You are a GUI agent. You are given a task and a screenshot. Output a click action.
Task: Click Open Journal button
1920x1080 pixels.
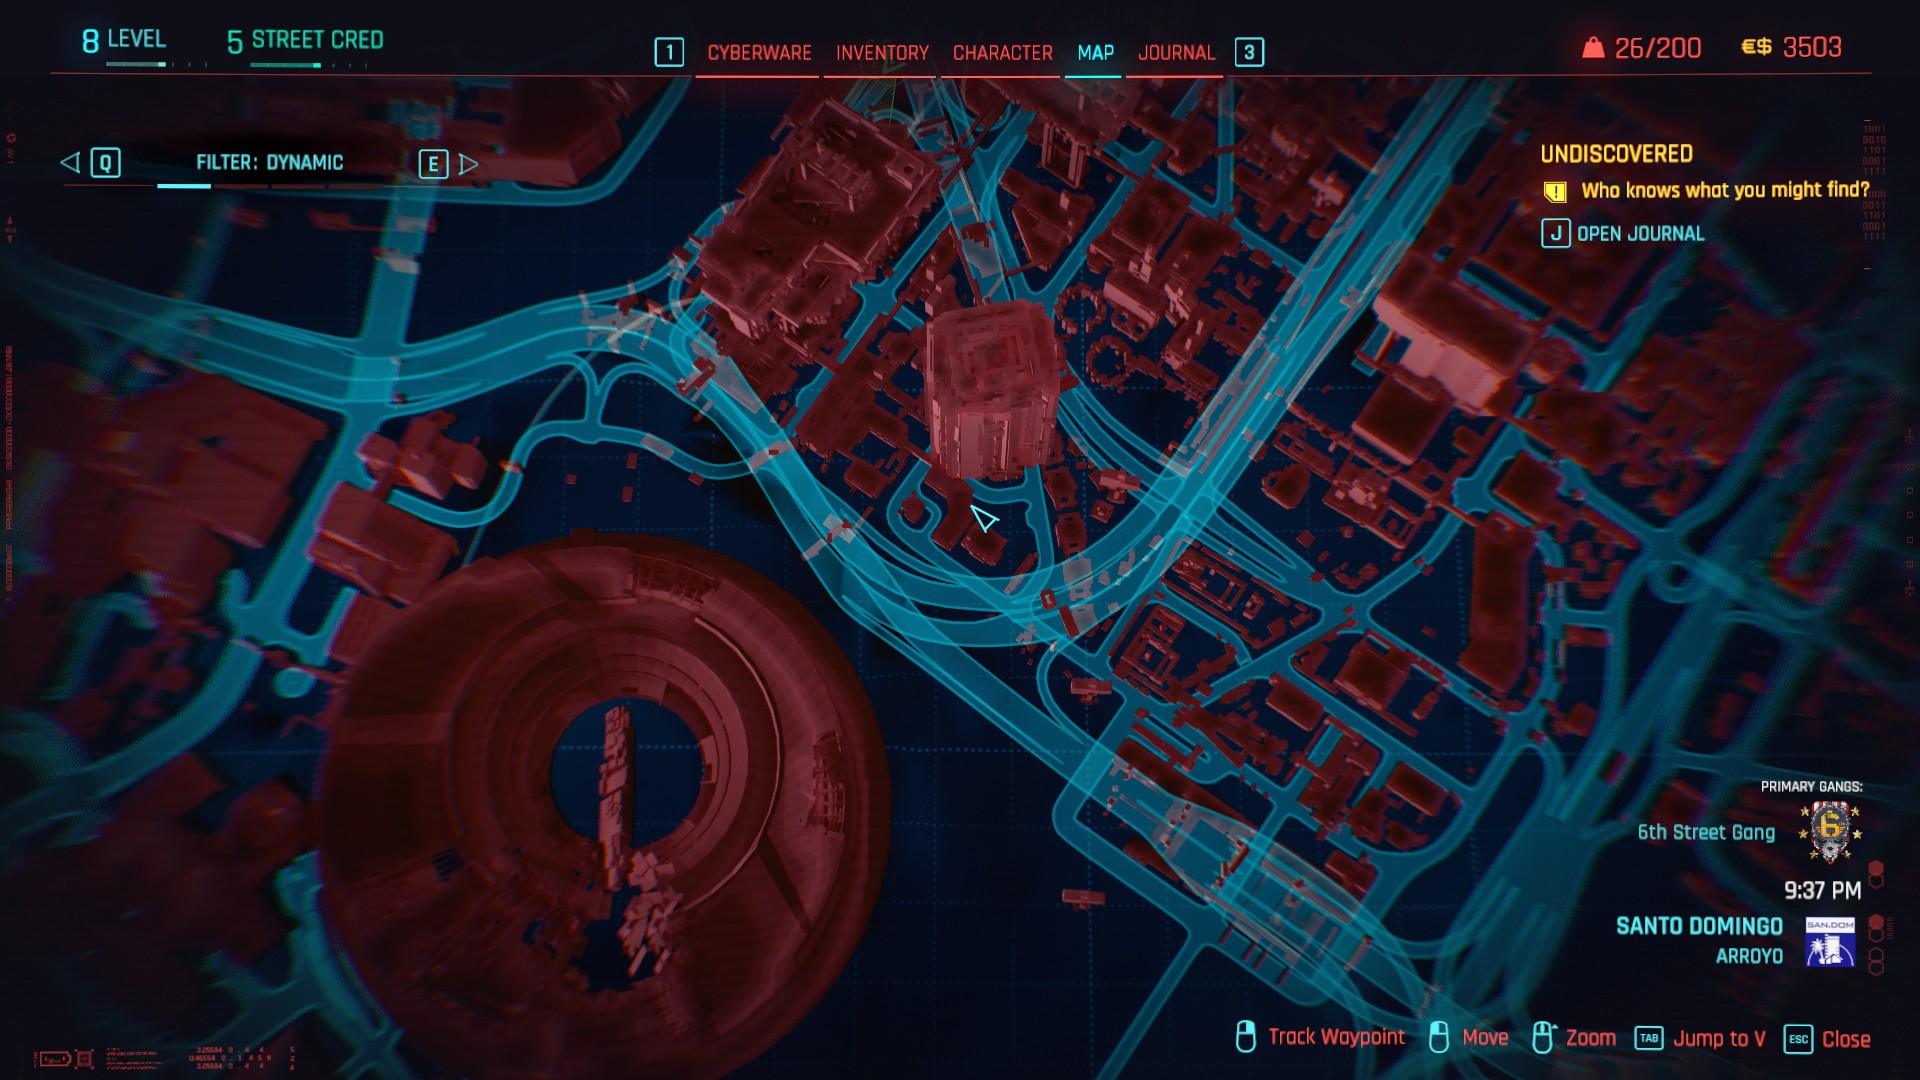coord(1640,234)
